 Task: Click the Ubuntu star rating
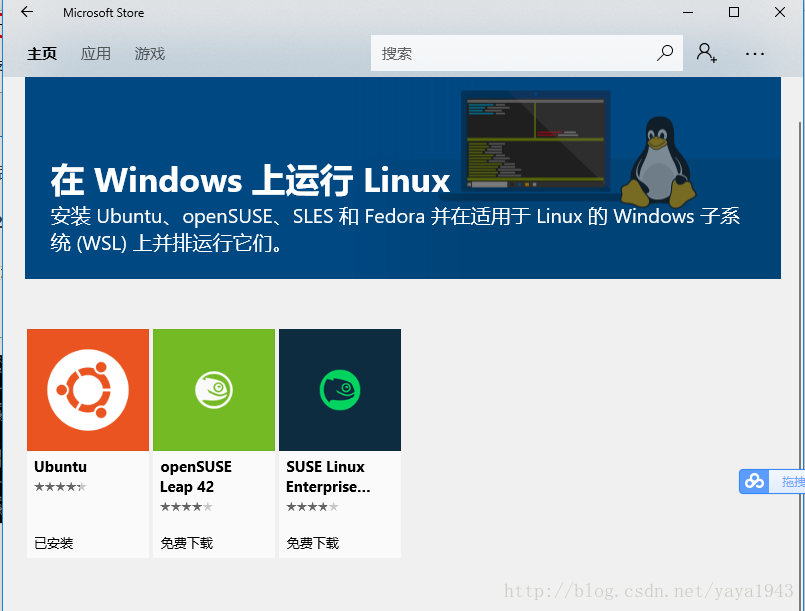[x=60, y=487]
